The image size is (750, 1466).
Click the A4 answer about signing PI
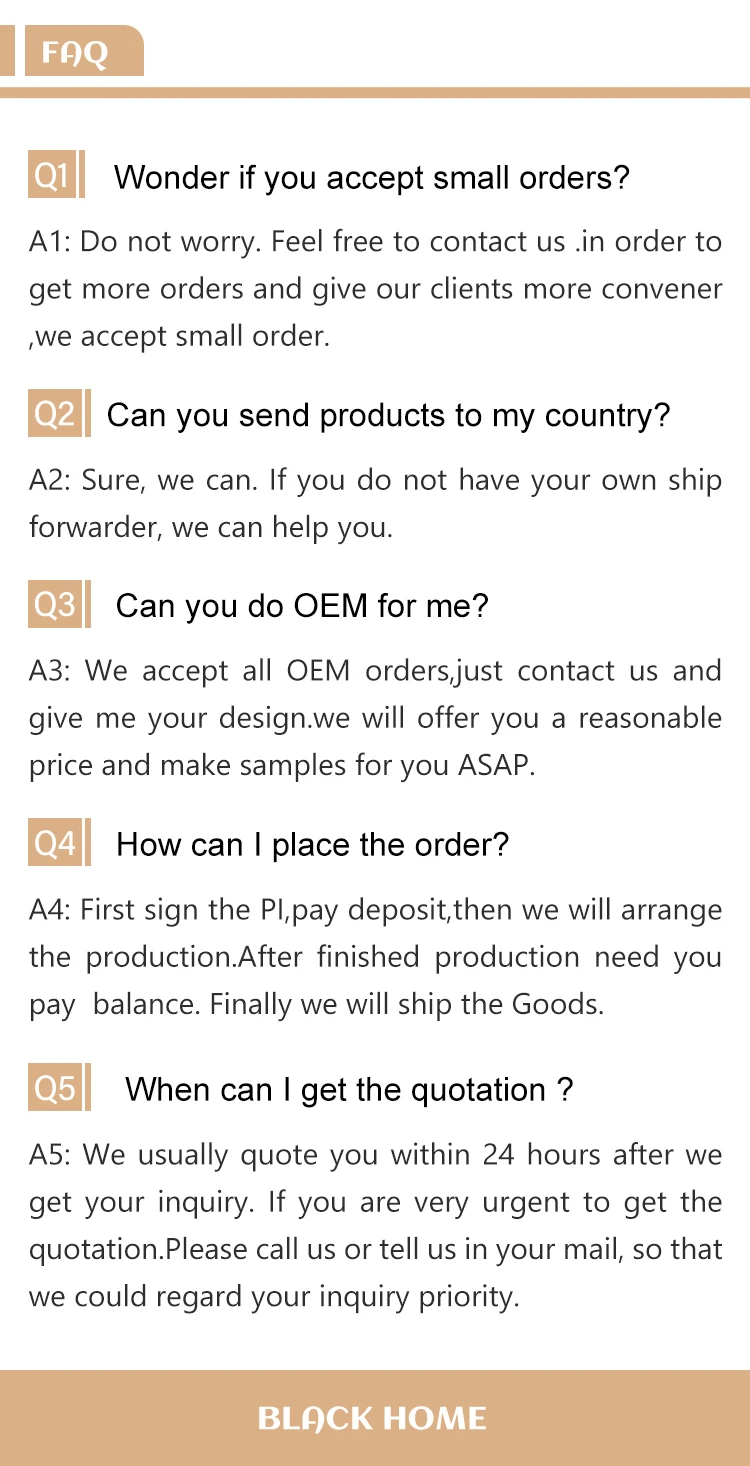[x=375, y=957]
